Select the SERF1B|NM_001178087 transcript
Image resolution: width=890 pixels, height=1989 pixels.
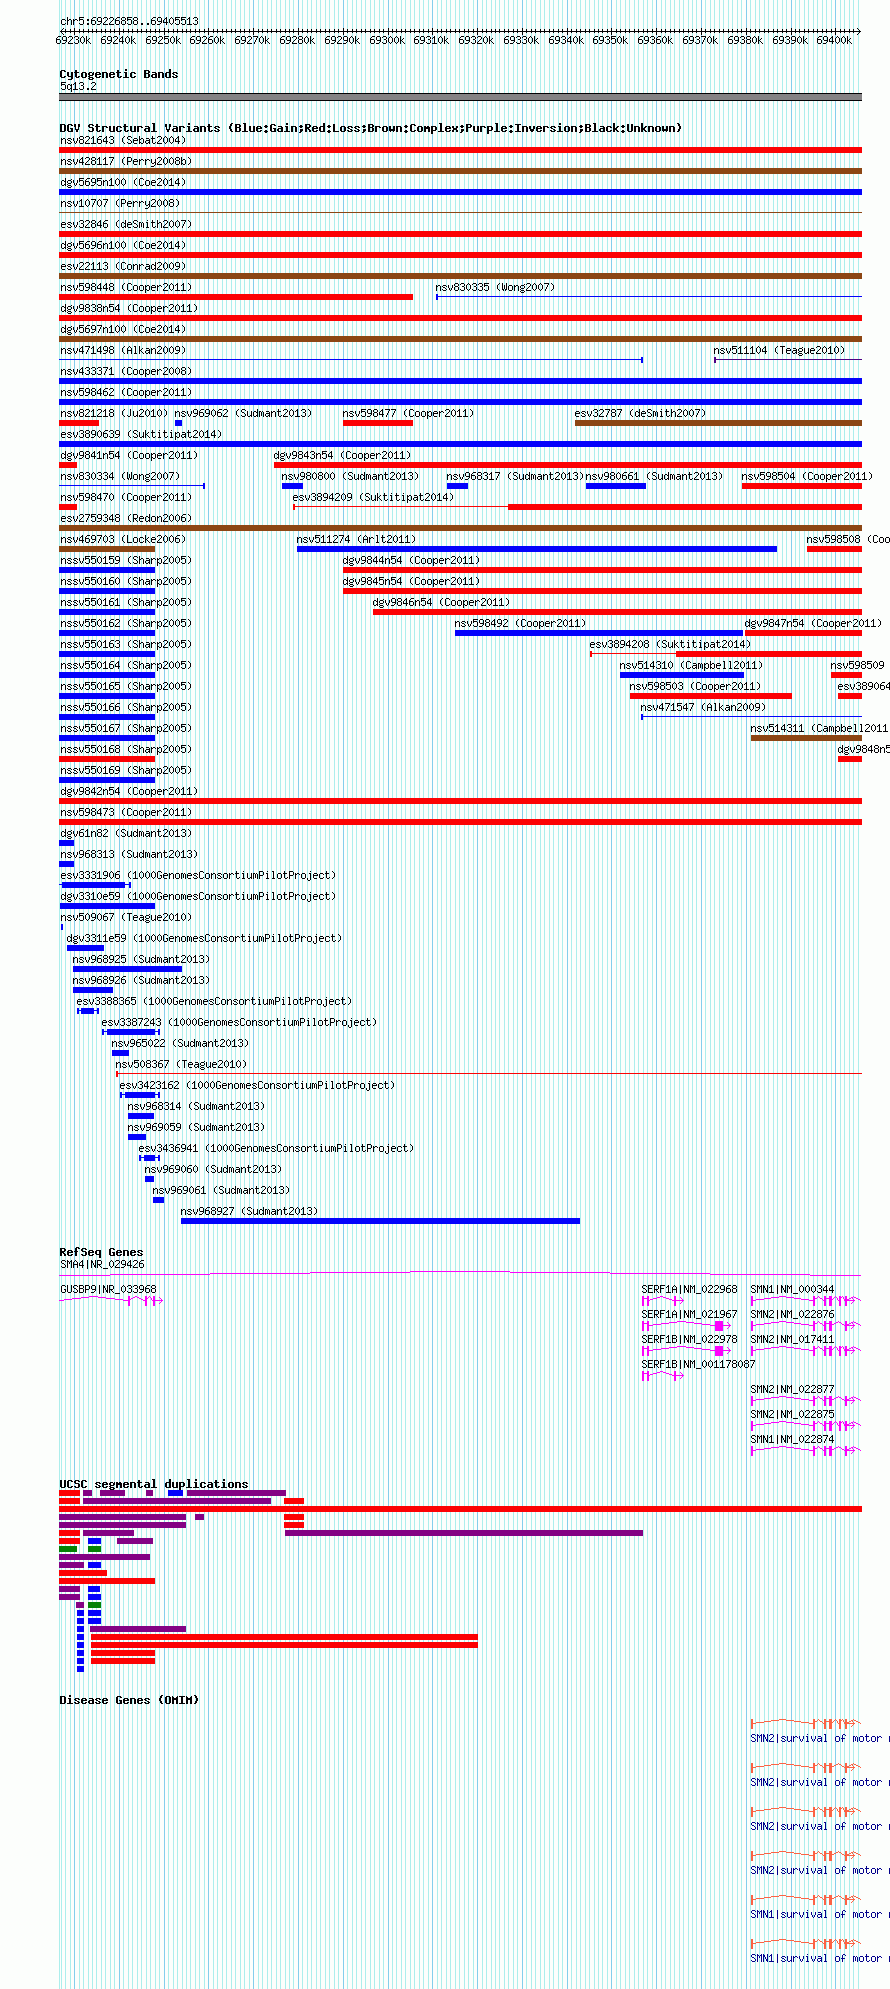point(663,1376)
